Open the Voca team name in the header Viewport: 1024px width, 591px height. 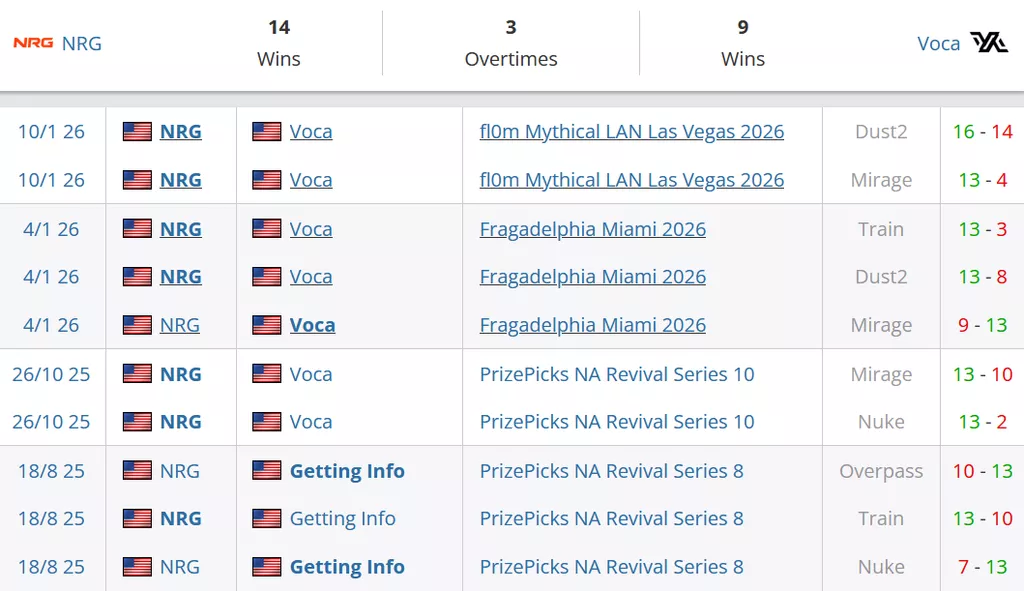[938, 43]
